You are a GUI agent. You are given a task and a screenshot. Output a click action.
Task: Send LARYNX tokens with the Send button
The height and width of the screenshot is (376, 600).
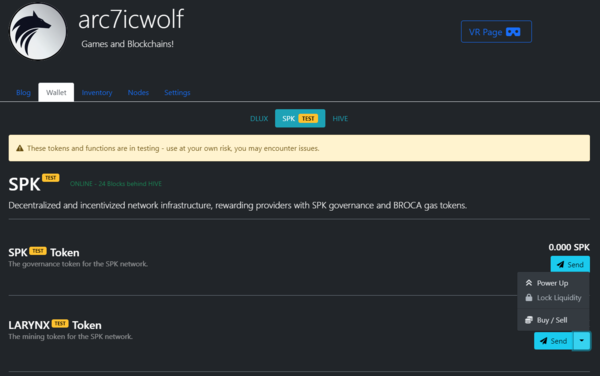click(x=553, y=341)
